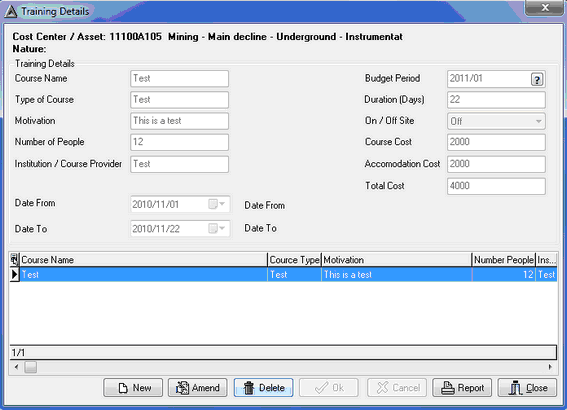This screenshot has height=410, width=567.
Task: Click the scroll right arrow of the grid
Action: click(550, 367)
